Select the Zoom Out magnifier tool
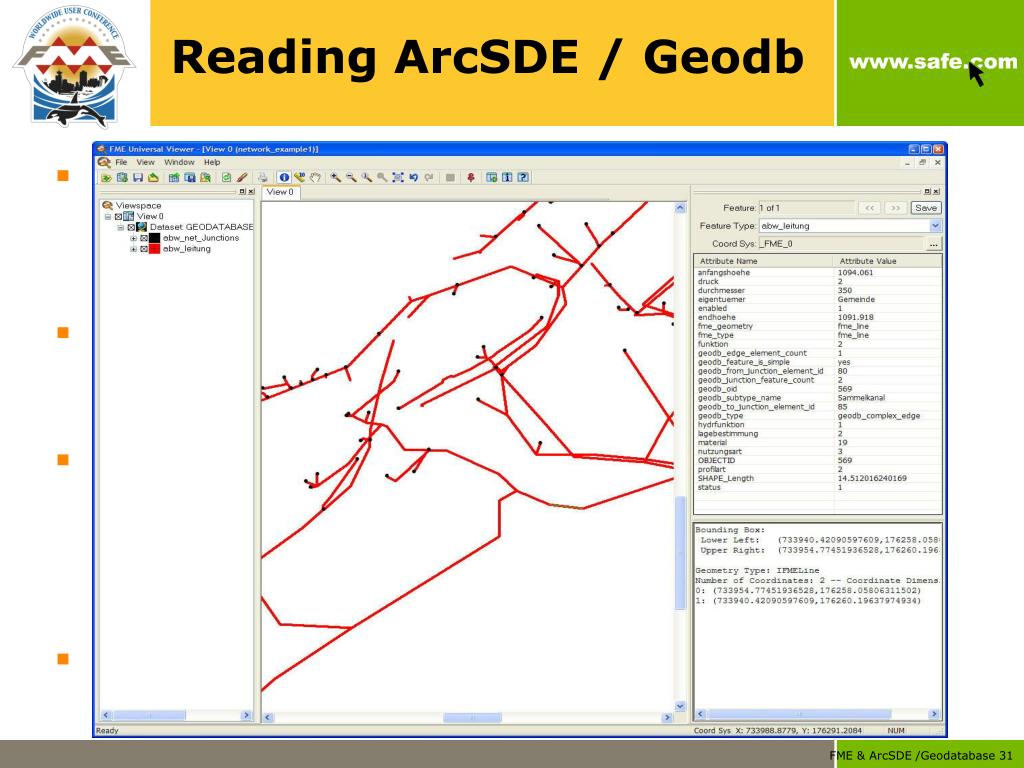 tap(351, 178)
